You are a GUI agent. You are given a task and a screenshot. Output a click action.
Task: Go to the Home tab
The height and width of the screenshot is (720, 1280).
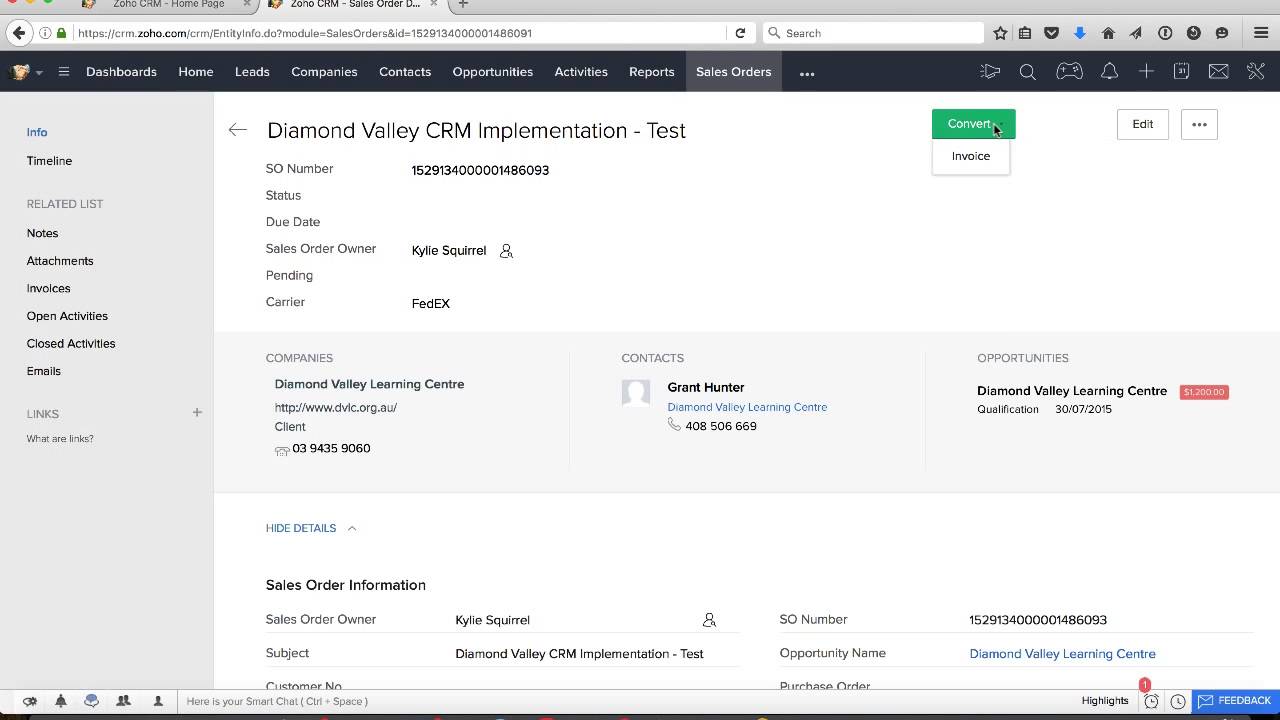coord(196,72)
